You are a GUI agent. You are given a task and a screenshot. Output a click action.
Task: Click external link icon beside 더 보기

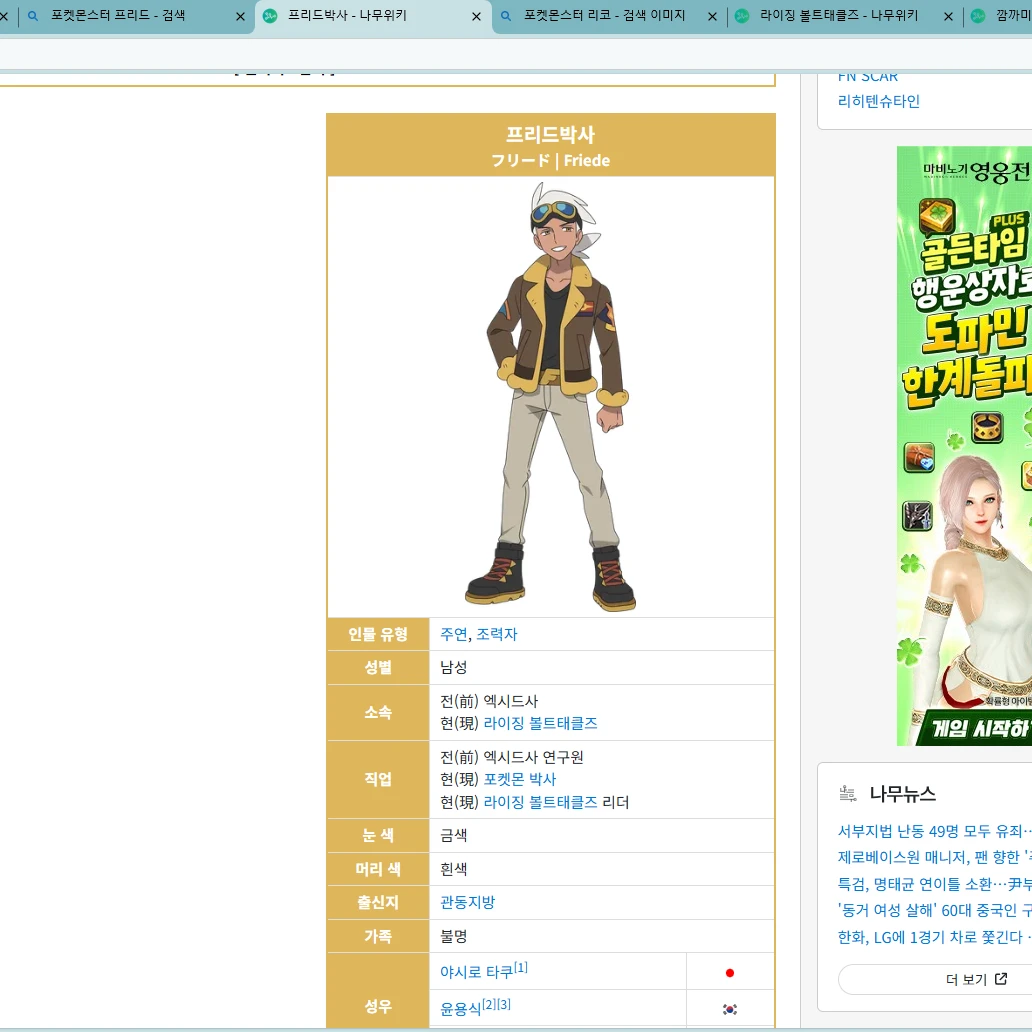tap(1000, 979)
